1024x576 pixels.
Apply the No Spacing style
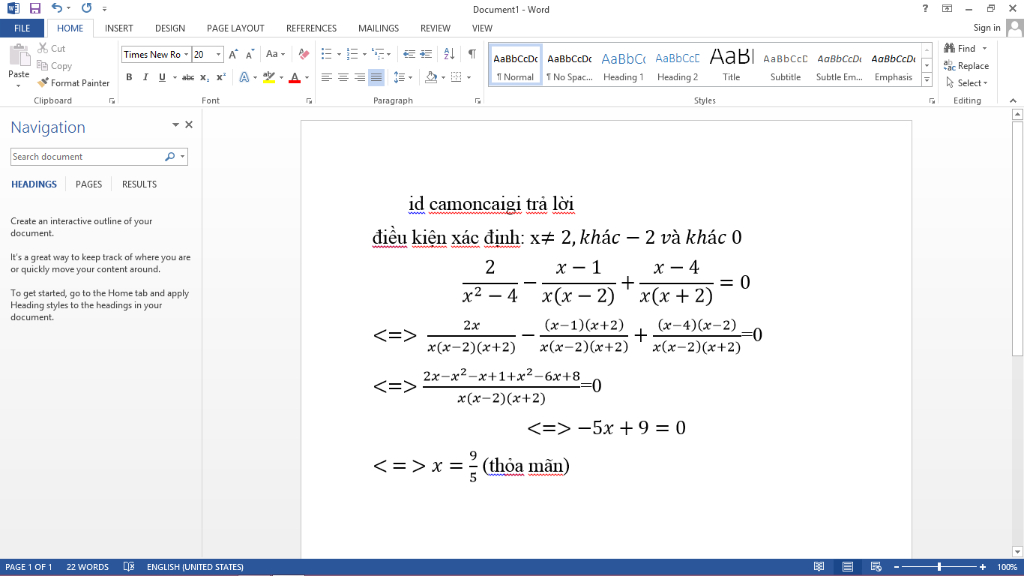(x=569, y=65)
